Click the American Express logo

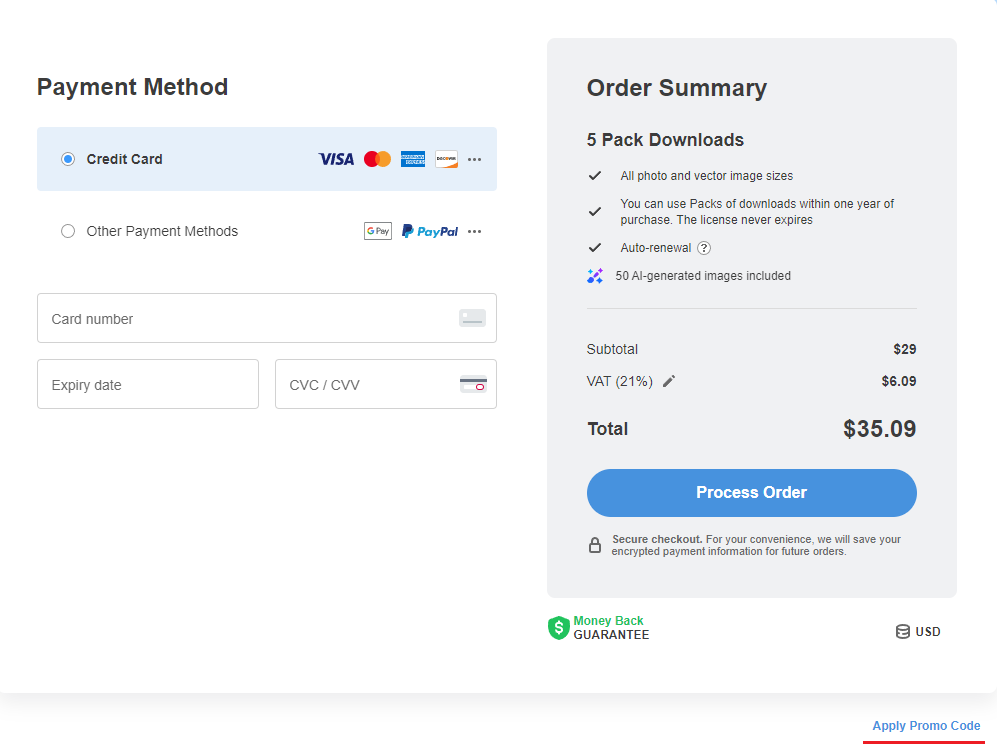pos(413,159)
